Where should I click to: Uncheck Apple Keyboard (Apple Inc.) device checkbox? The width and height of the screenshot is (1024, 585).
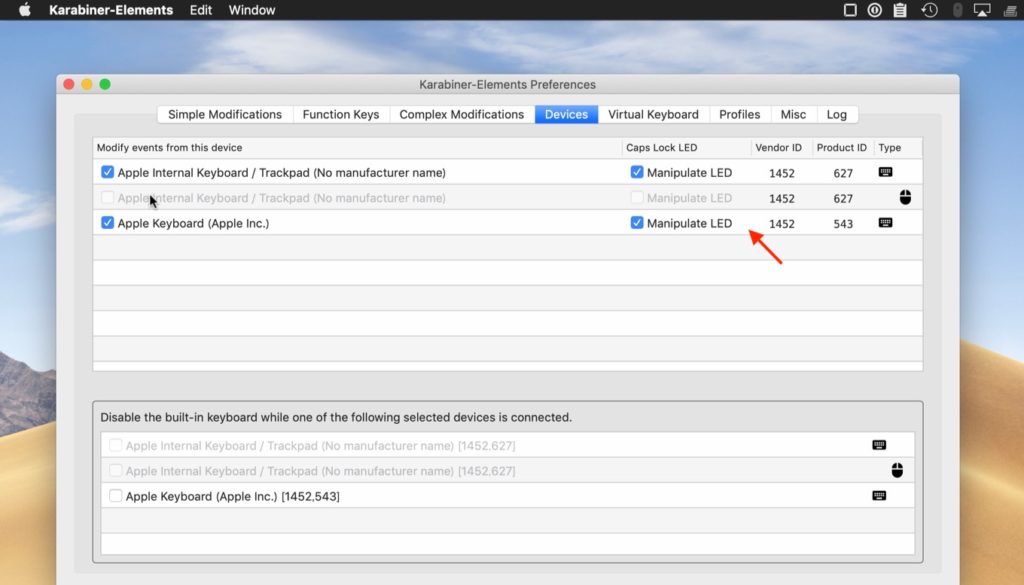click(x=108, y=223)
